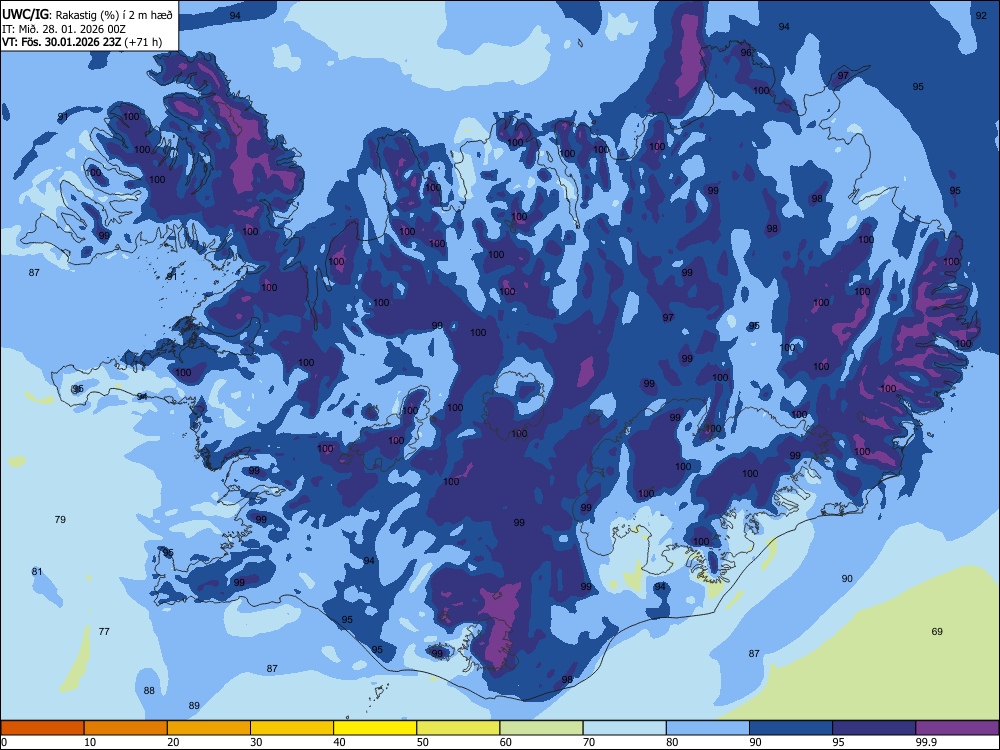This screenshot has height=750, width=1000.
Task: Click the bright yellow 40–50 legend swatch
Action: pos(375,728)
